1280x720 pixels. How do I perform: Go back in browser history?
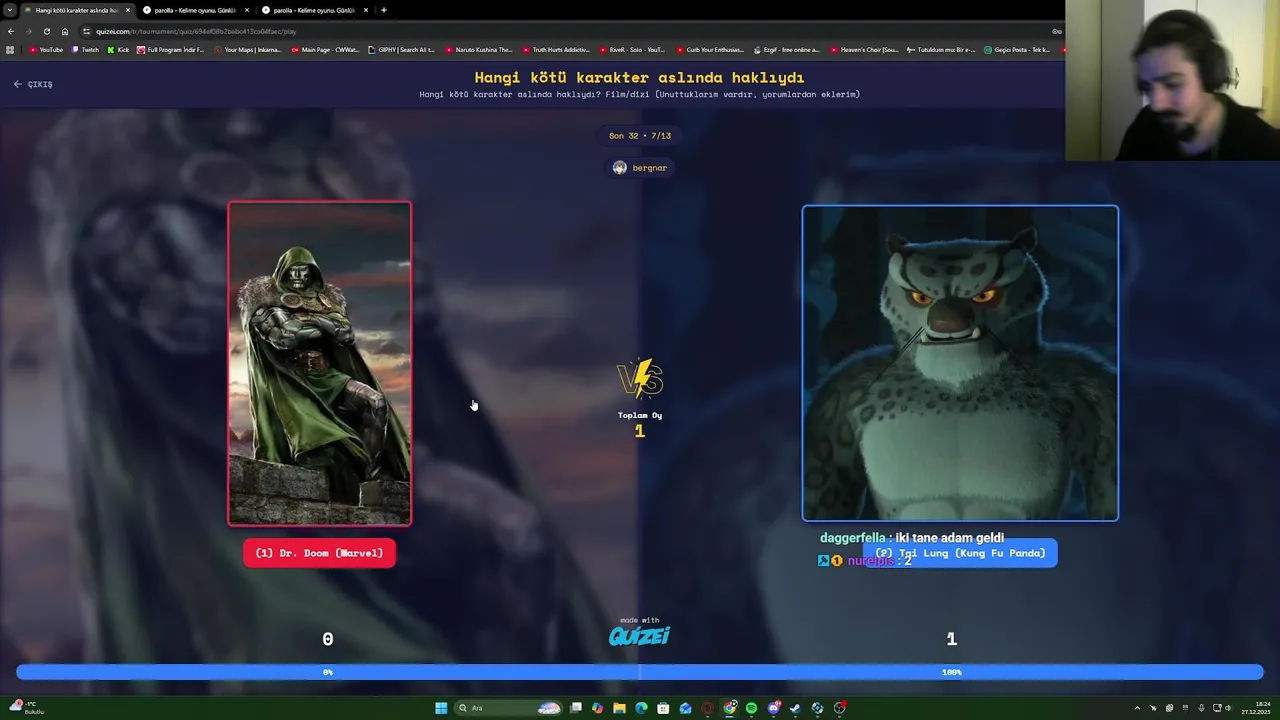[x=10, y=31]
